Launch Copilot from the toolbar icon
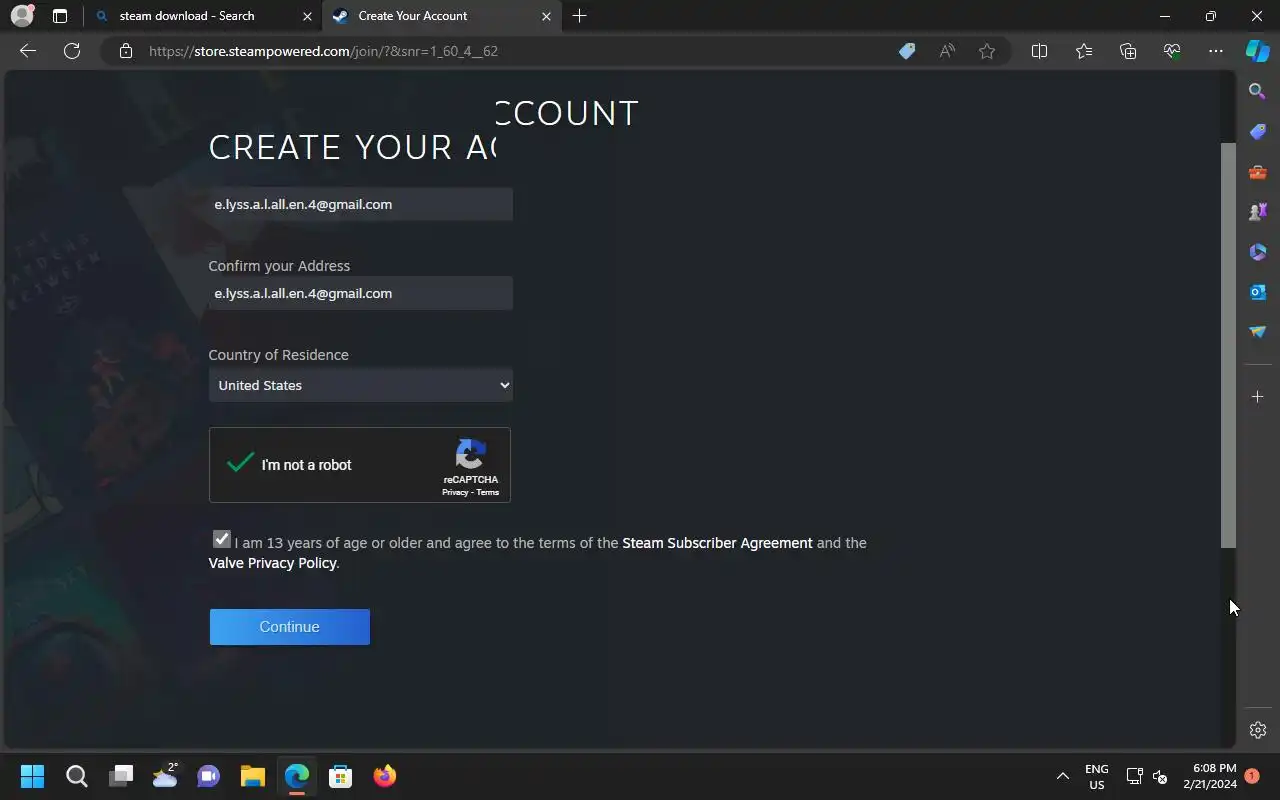Screen dimensions: 1280x800 coord(1258,51)
